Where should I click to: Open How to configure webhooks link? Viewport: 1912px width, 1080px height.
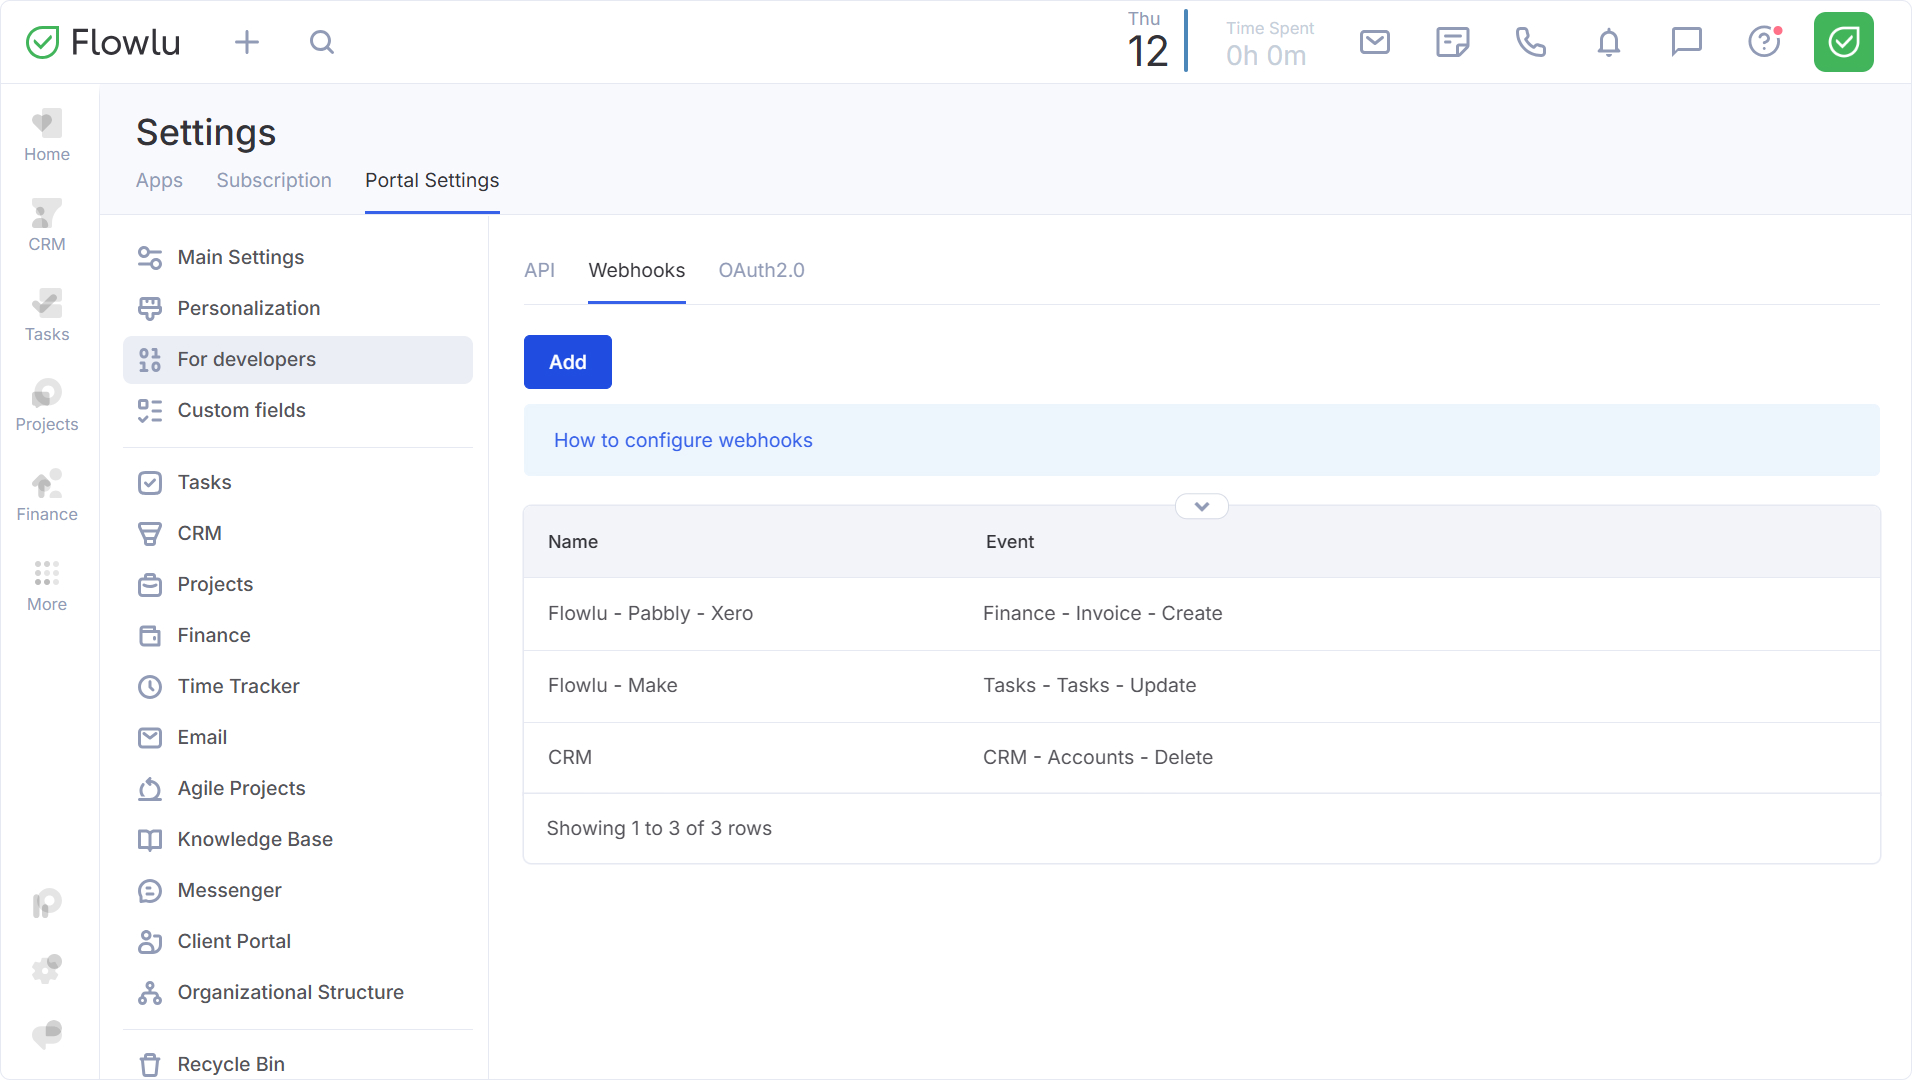point(683,440)
